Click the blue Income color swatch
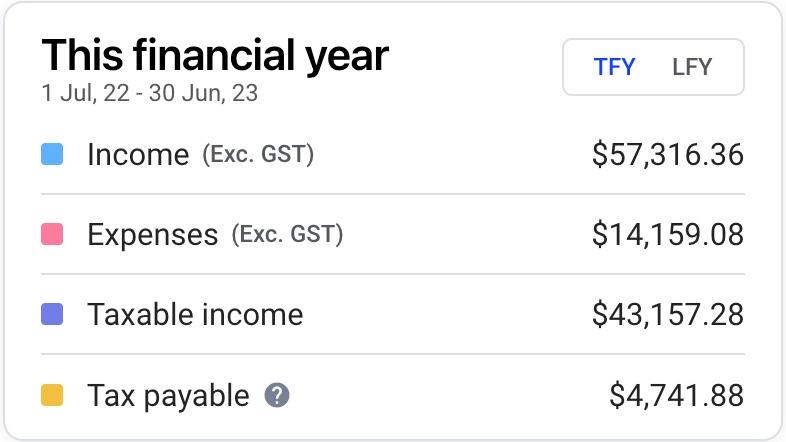The width and height of the screenshot is (786, 442). click(x=52, y=154)
